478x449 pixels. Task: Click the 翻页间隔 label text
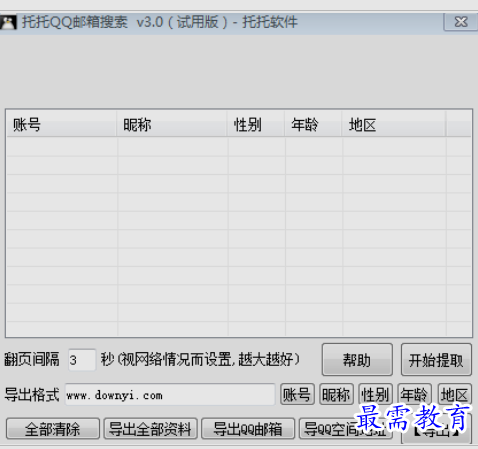(32, 359)
